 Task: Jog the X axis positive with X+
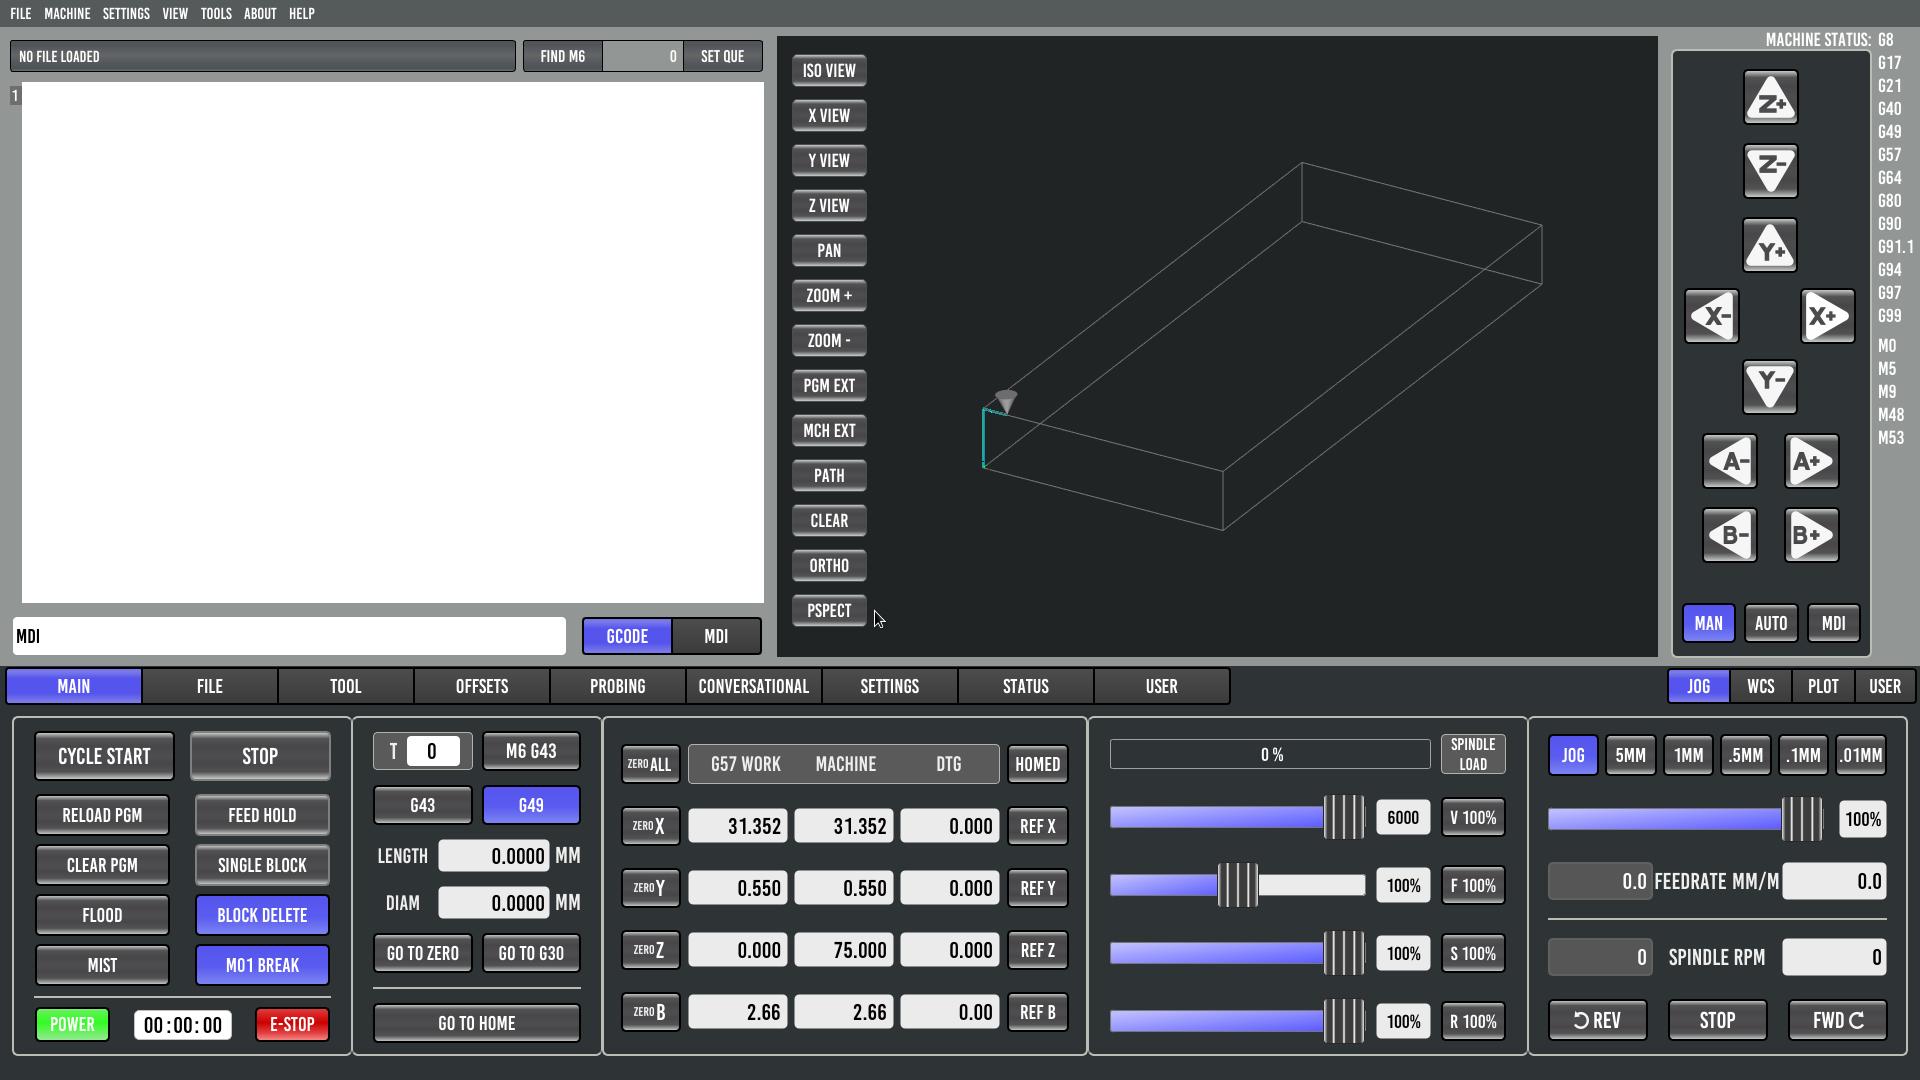1827,317
